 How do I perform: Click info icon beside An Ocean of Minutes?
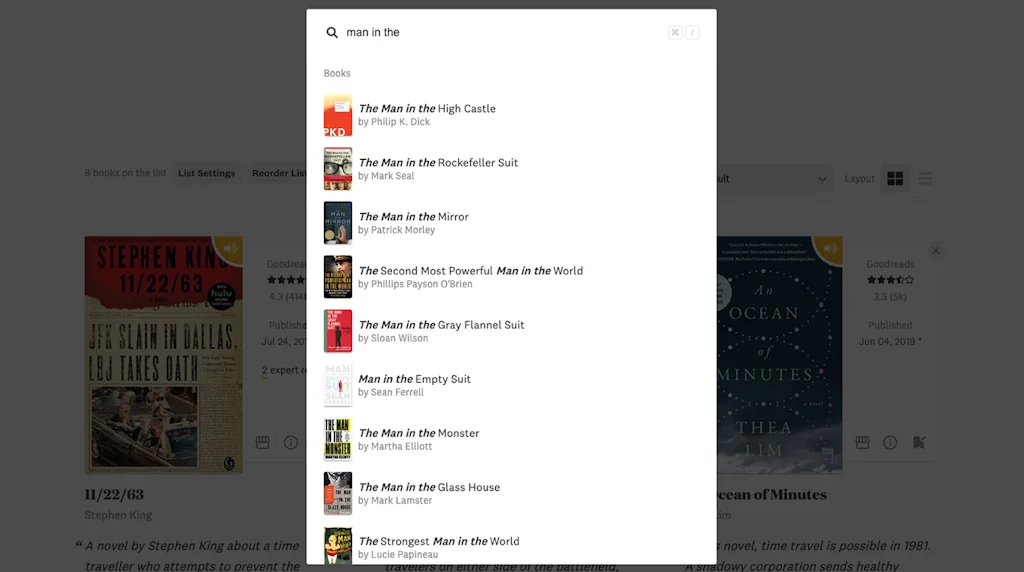[890, 443]
